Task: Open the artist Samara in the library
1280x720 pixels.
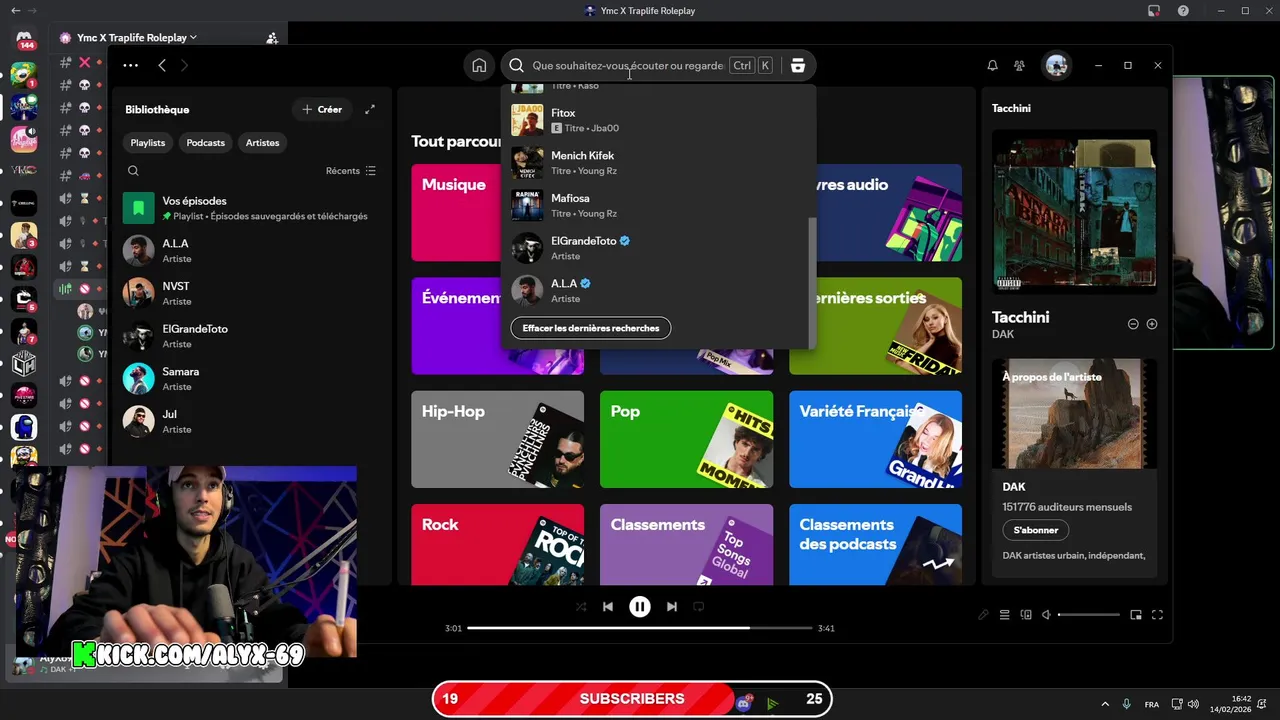Action: 250,378
